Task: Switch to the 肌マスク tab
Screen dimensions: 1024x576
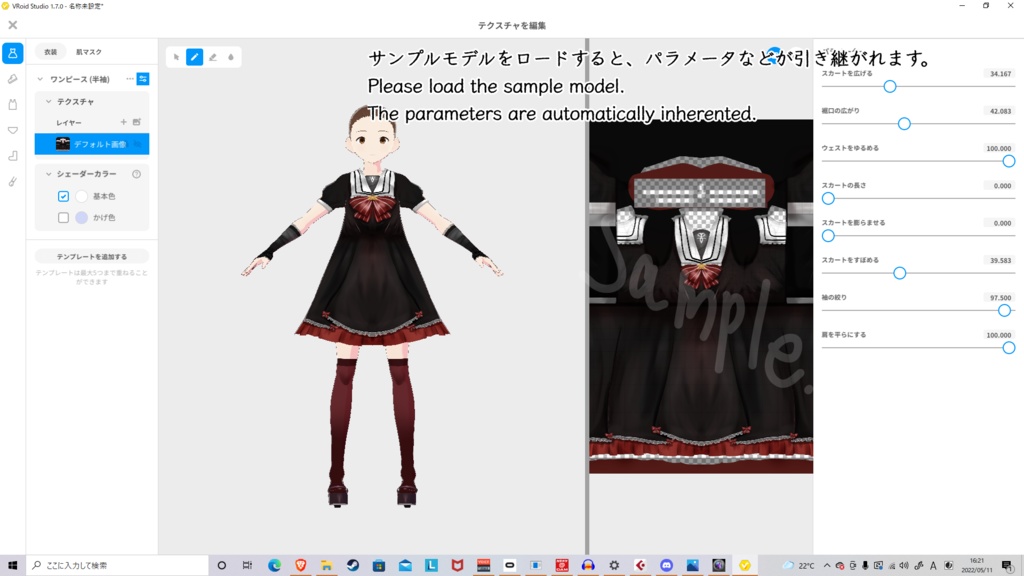Action: 87,51
